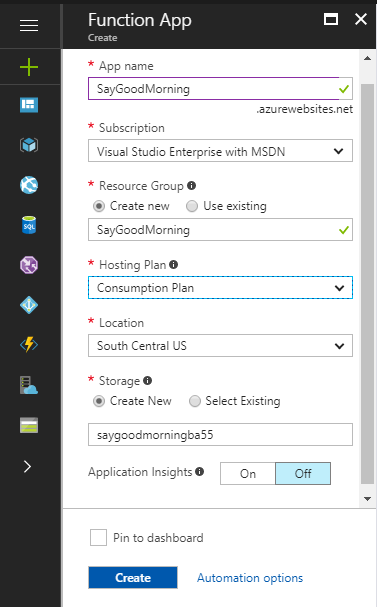Screen dimensions: 377x607
Task: Click the .azurewebsites.net suffix text
Action: point(304,109)
